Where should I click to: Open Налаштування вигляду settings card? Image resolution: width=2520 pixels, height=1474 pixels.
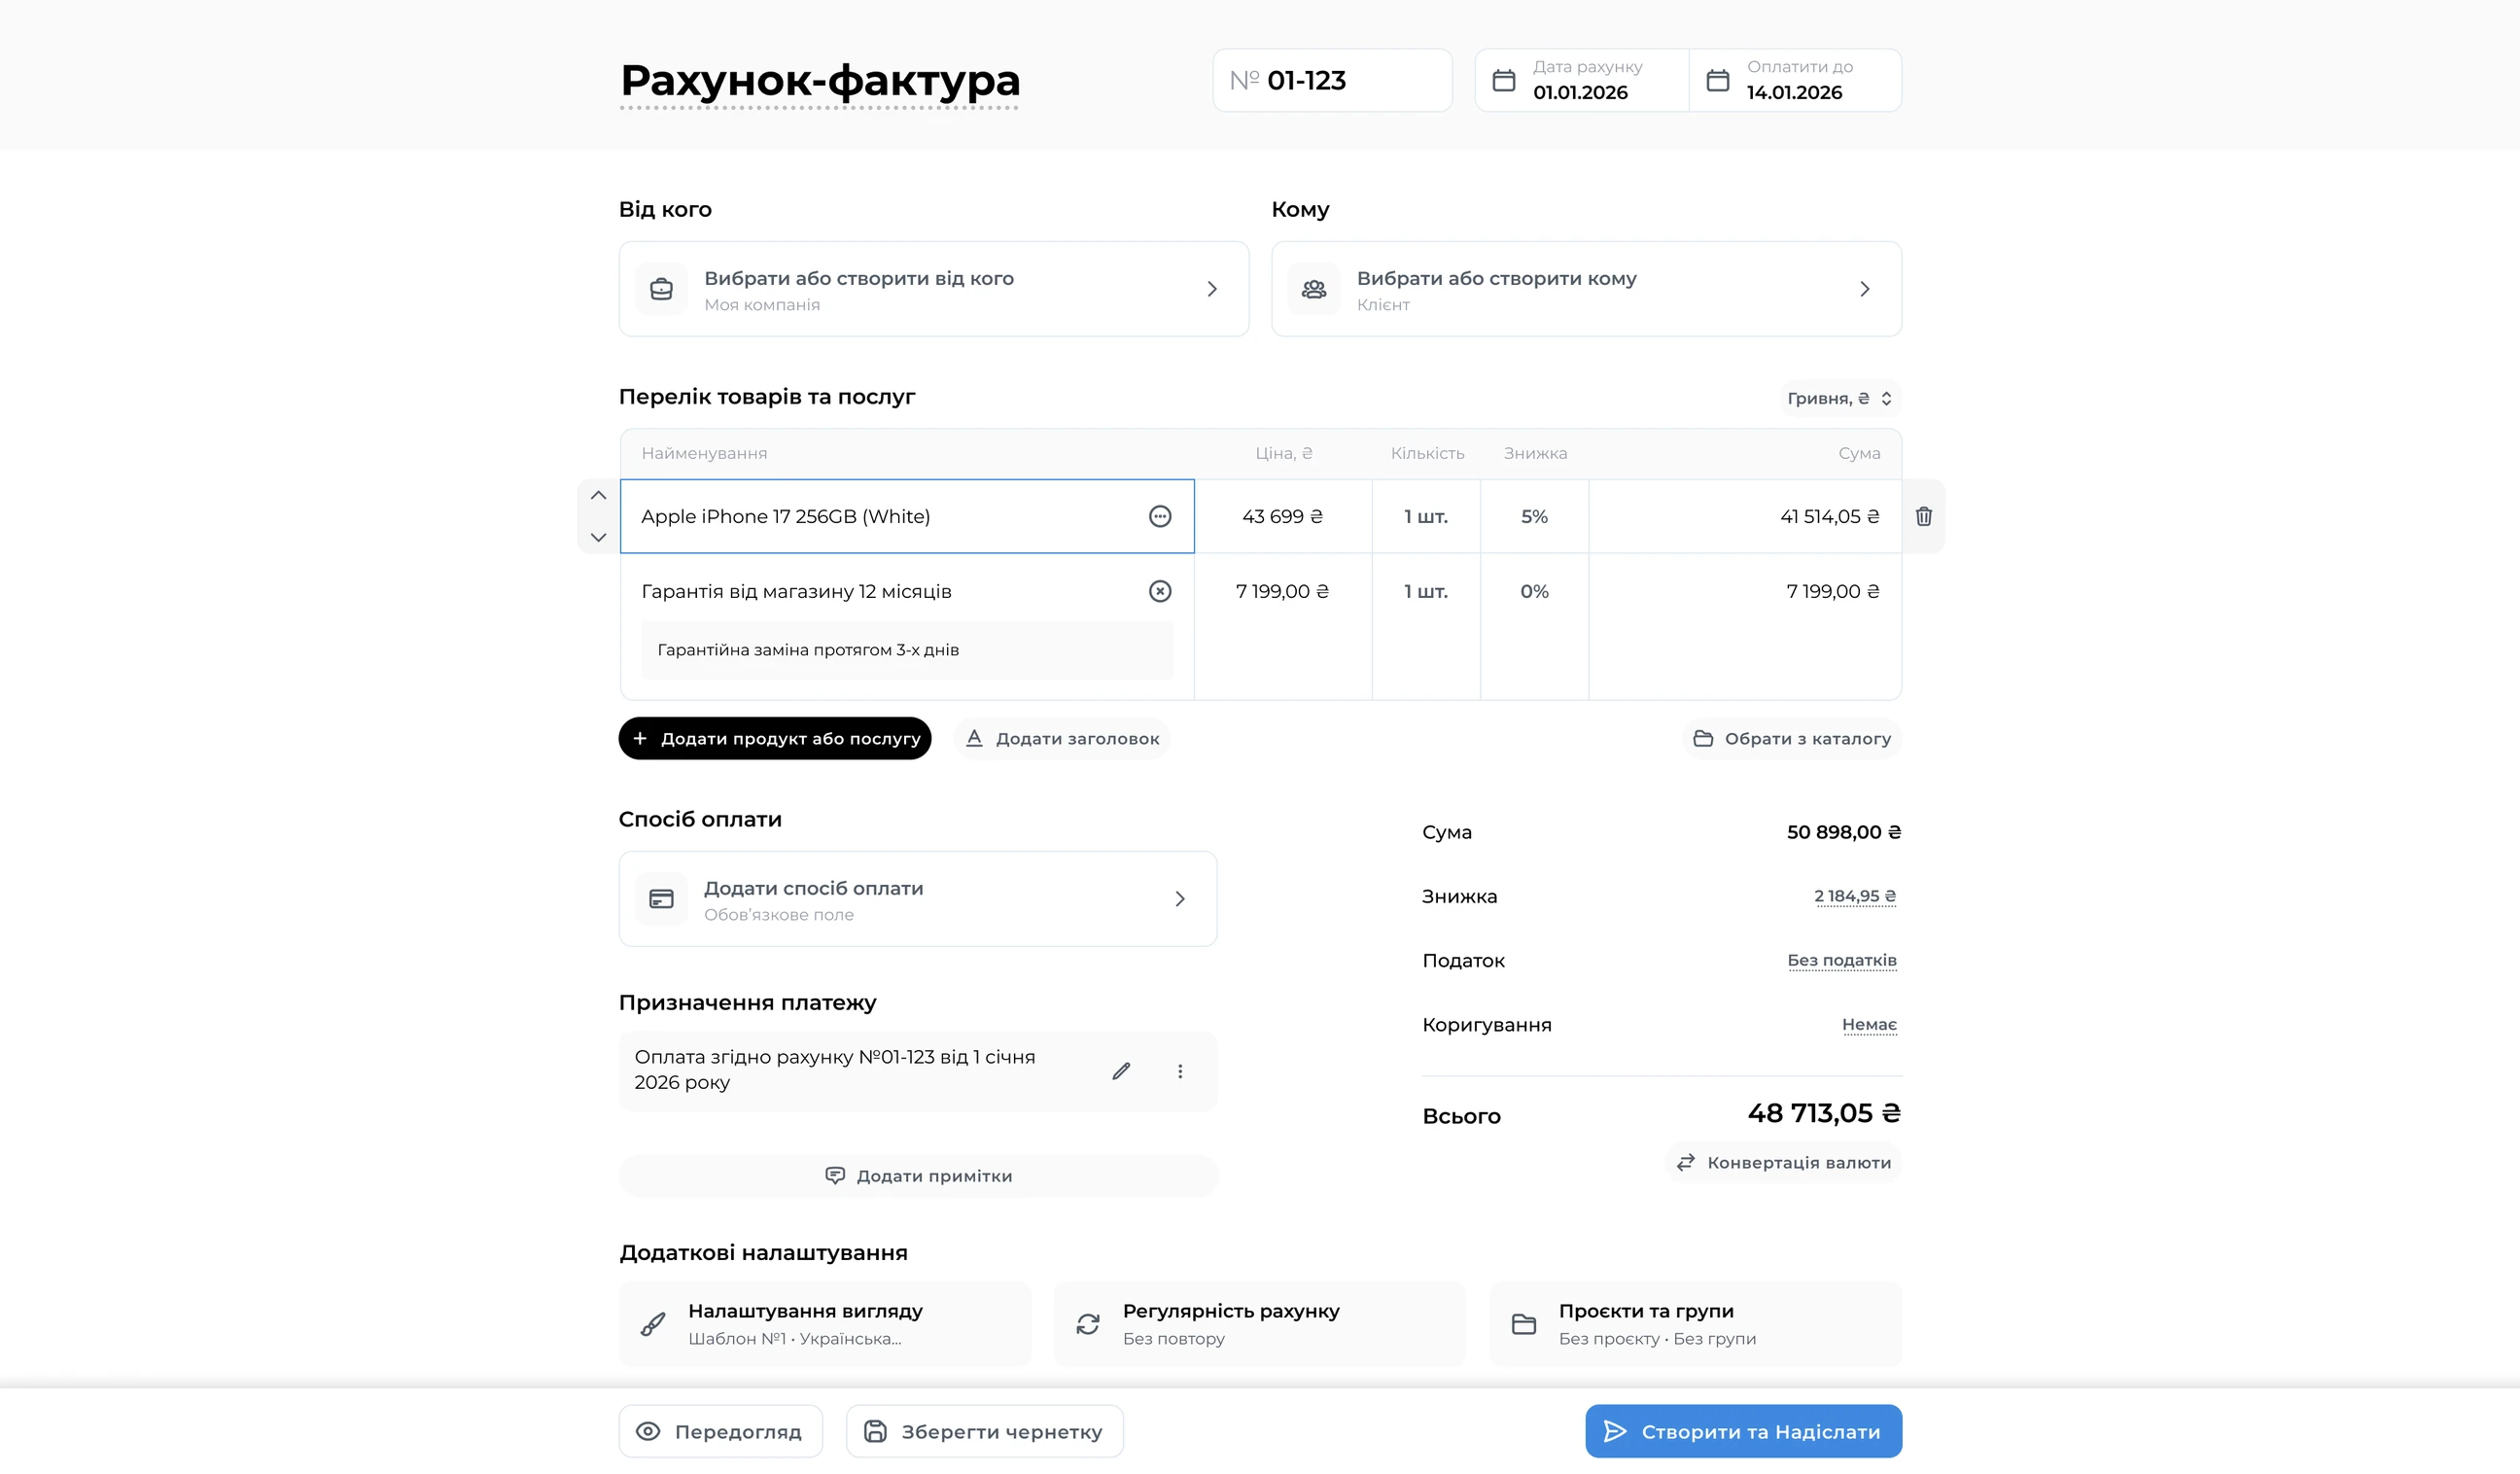(x=825, y=1324)
